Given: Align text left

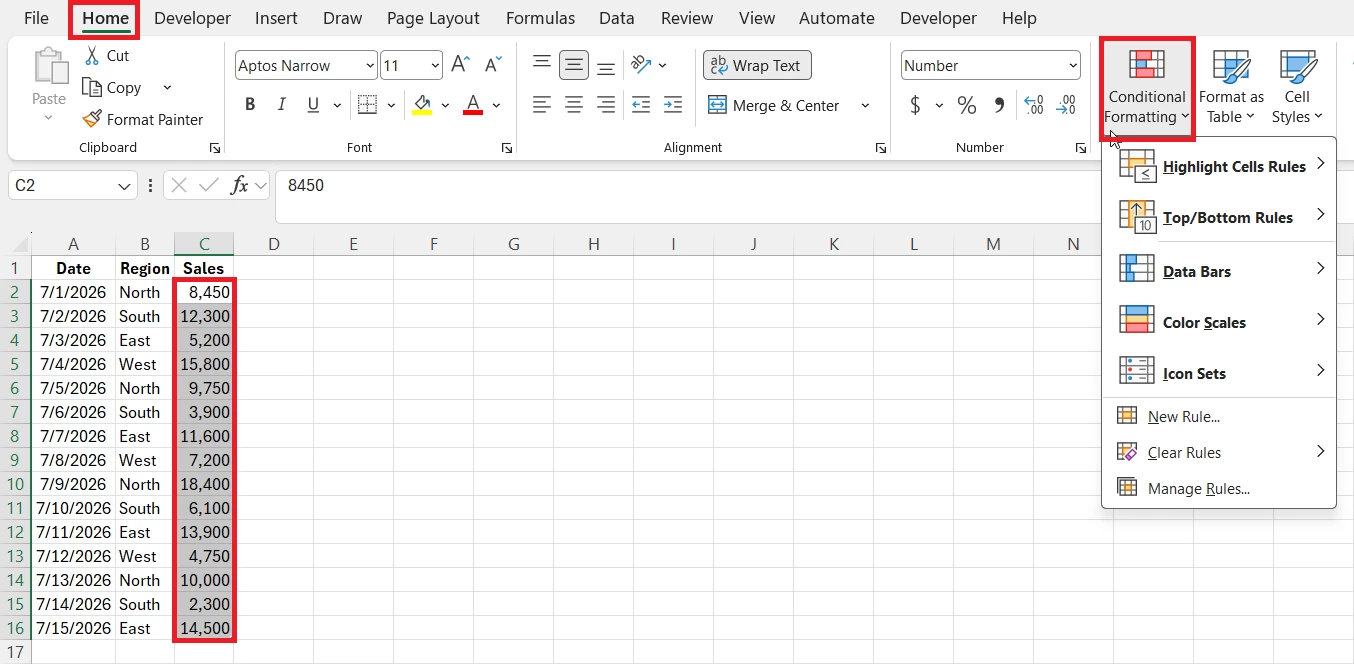Looking at the screenshot, I should pyautogui.click(x=542, y=105).
